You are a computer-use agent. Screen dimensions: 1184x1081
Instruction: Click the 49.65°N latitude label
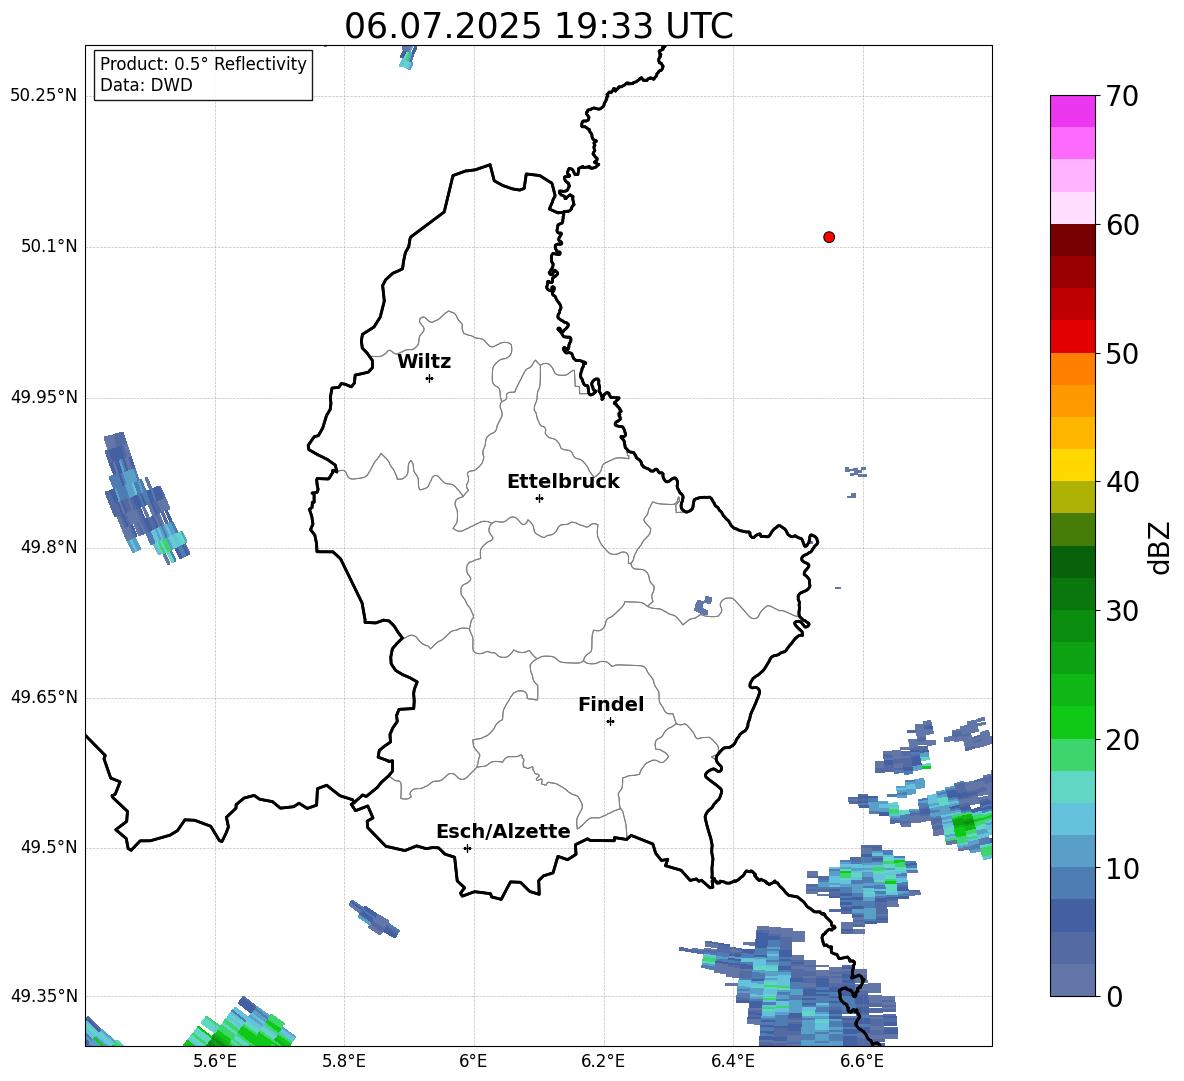click(44, 697)
